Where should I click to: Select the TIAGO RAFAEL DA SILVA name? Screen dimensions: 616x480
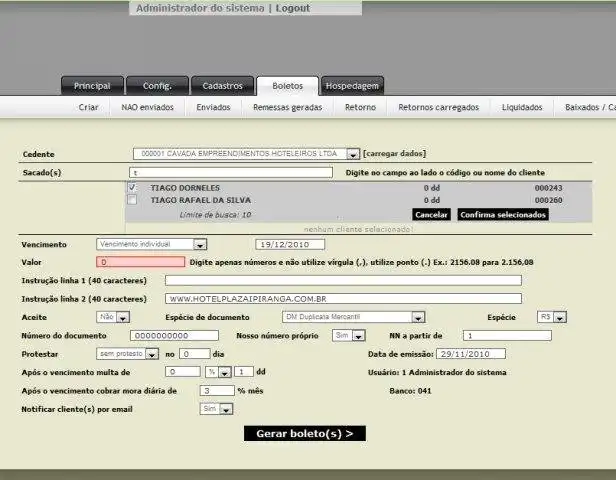201,200
